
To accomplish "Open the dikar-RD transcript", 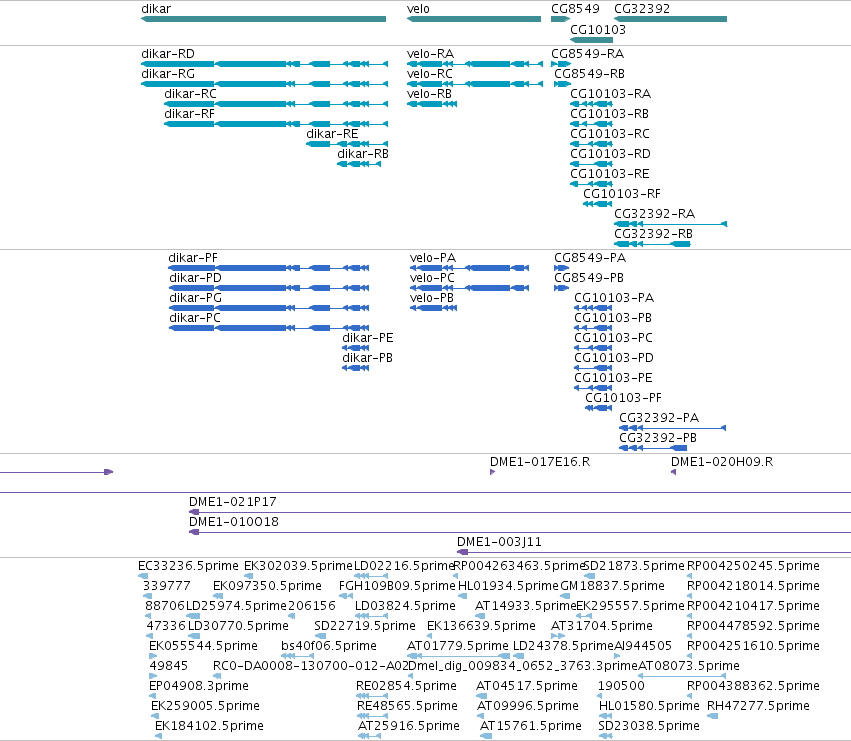I will pos(264,64).
